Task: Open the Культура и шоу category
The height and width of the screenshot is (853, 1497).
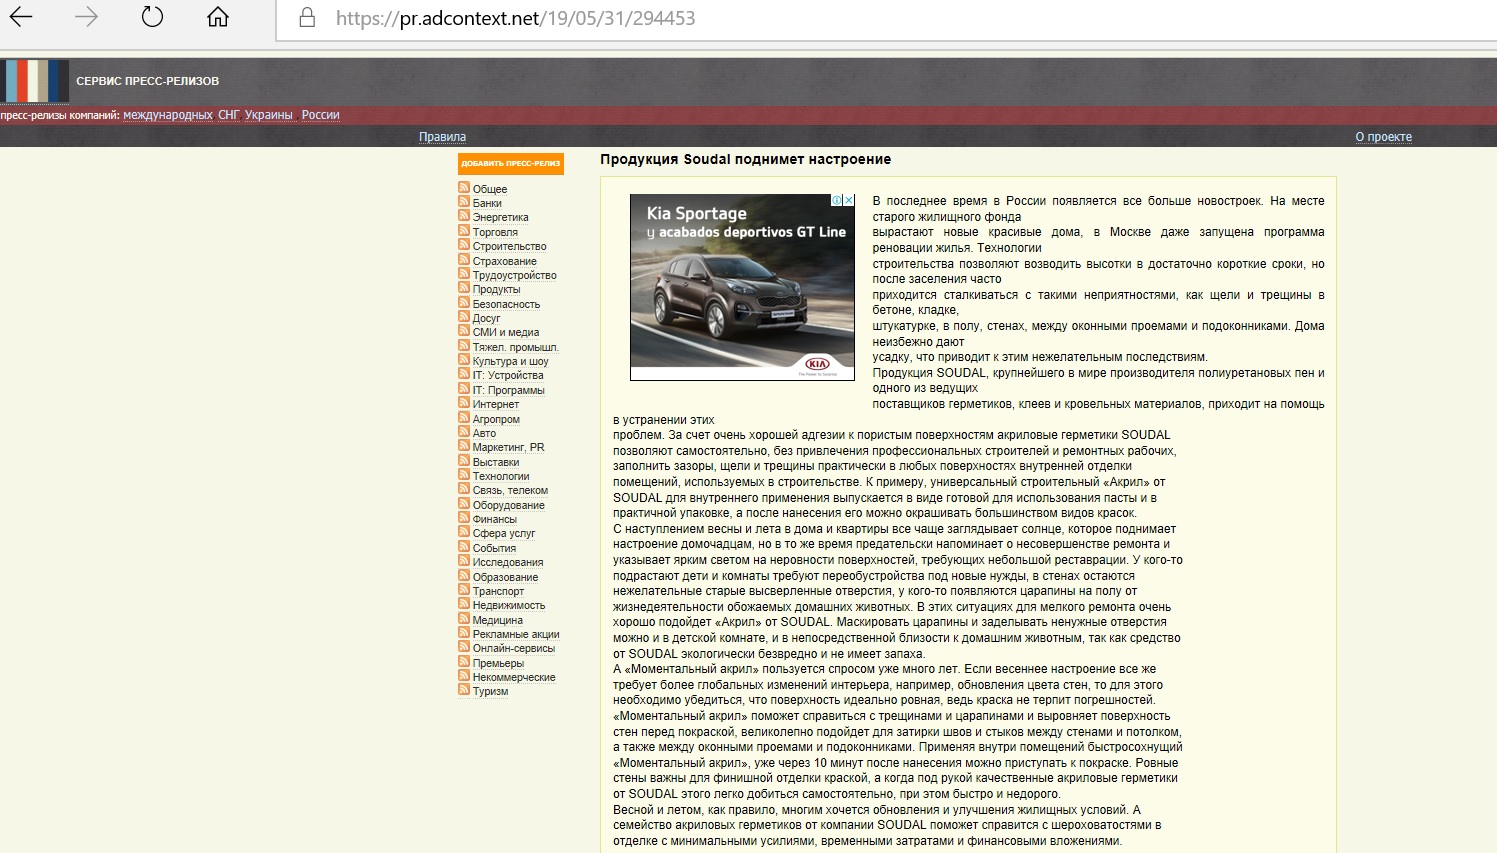Action: [x=510, y=362]
